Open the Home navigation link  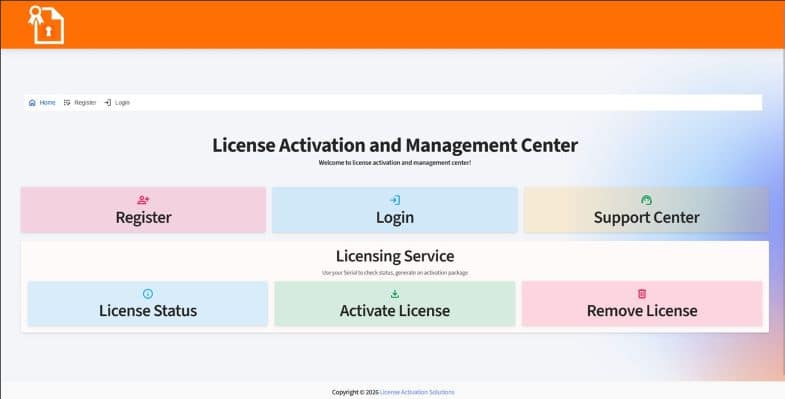coord(42,103)
